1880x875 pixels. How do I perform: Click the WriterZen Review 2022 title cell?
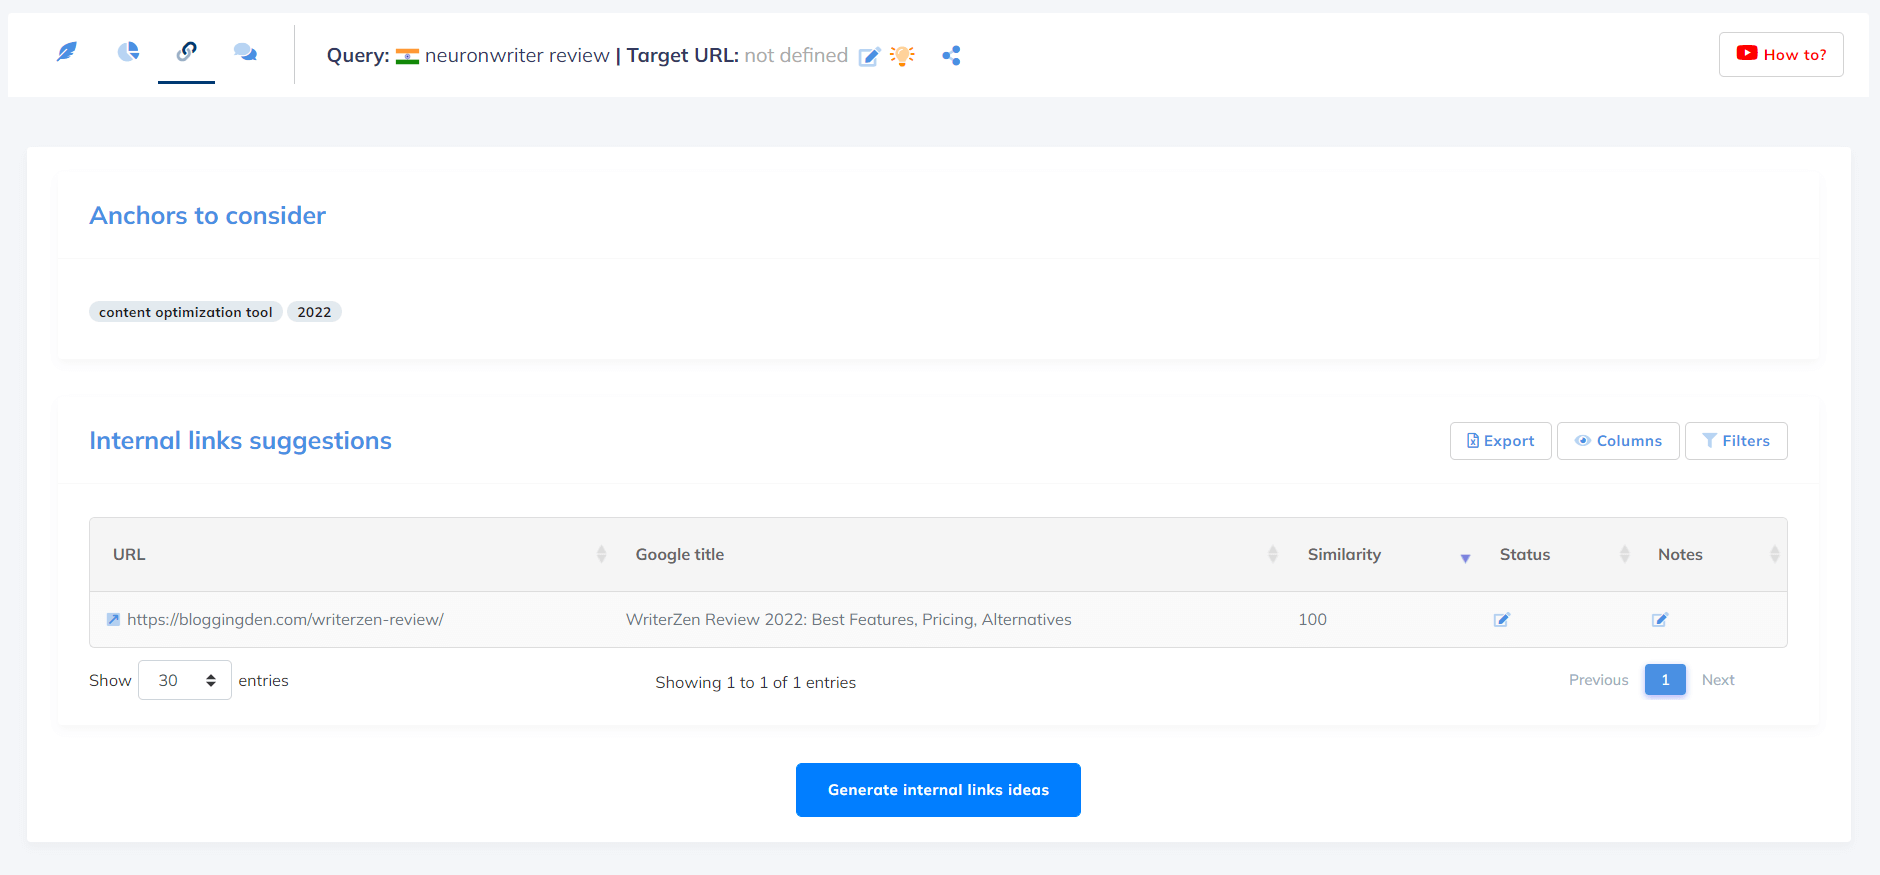(x=848, y=620)
